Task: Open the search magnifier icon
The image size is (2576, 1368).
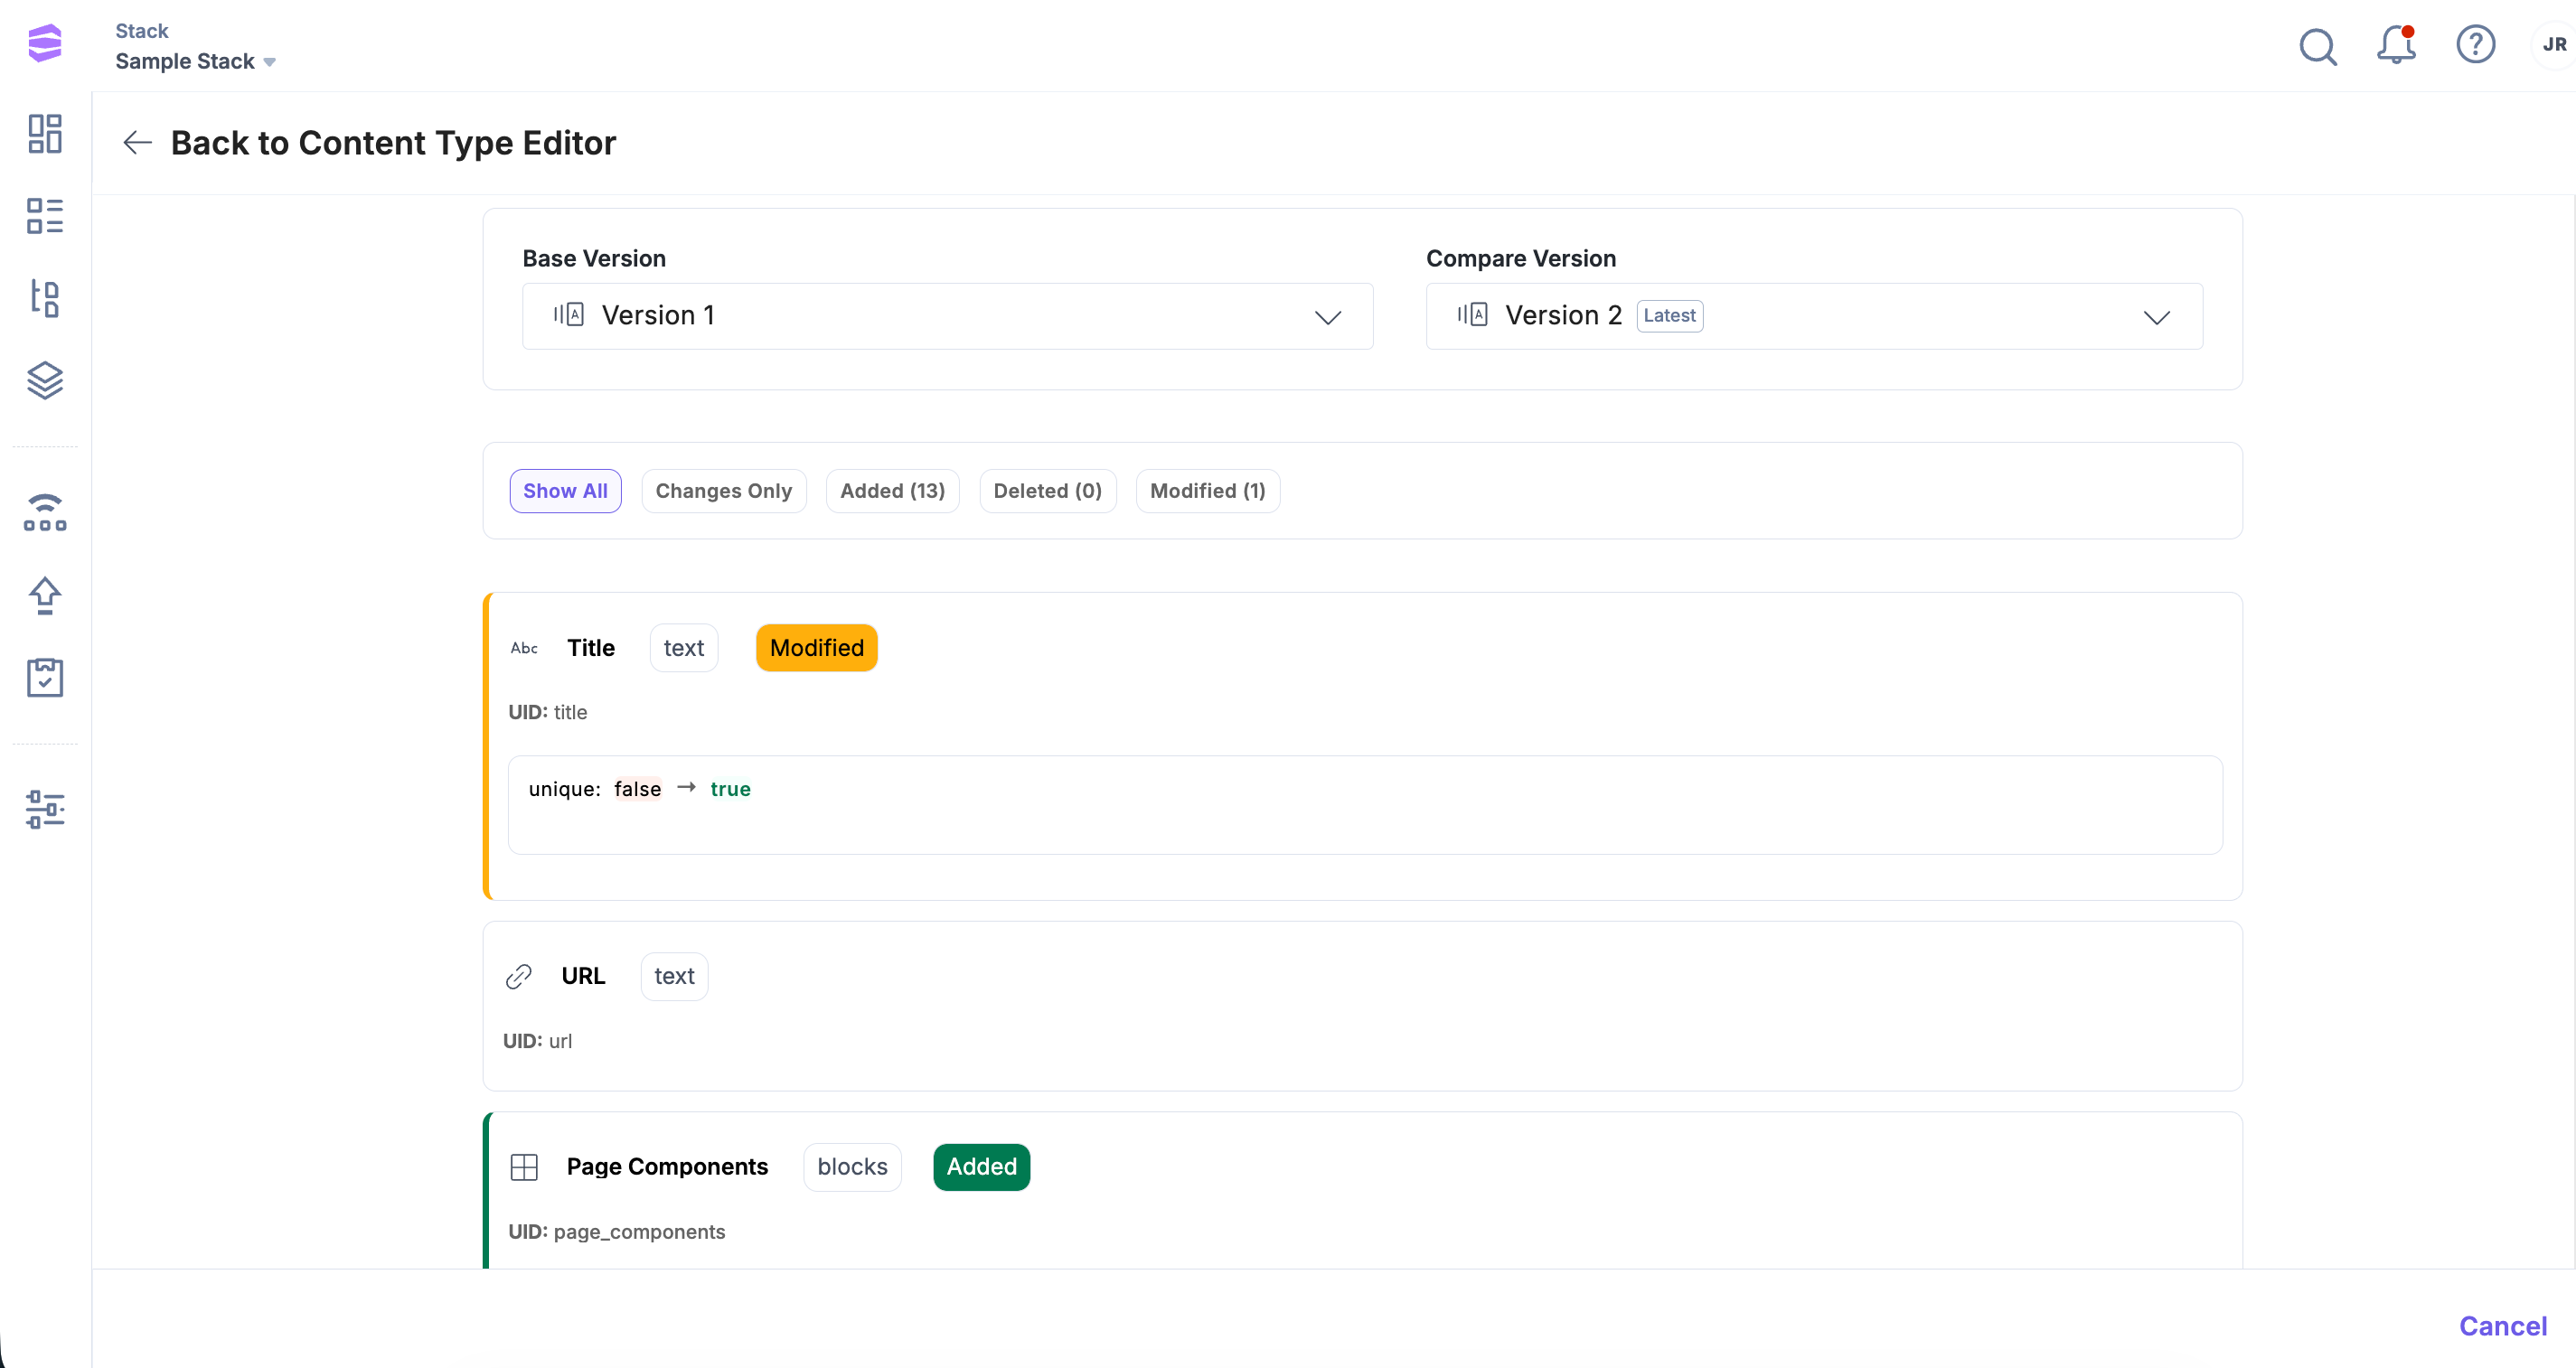Action: click(x=2317, y=46)
